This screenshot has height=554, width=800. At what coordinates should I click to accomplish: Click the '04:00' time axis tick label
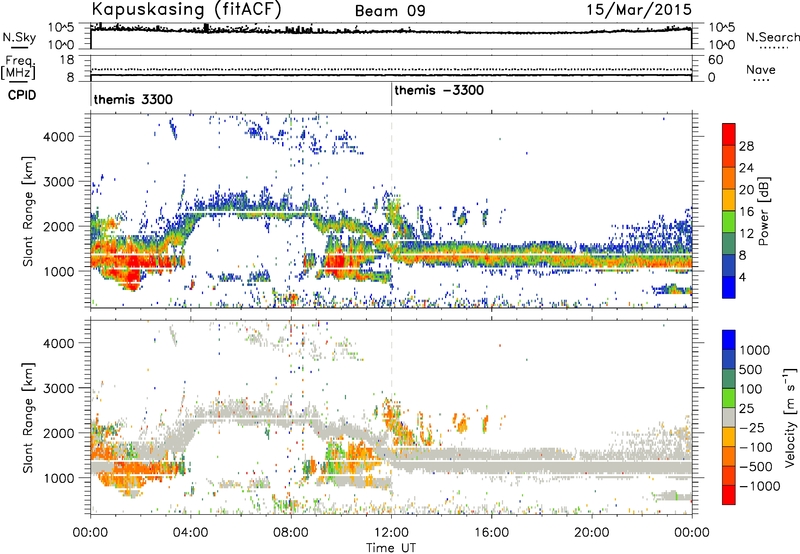(191, 533)
